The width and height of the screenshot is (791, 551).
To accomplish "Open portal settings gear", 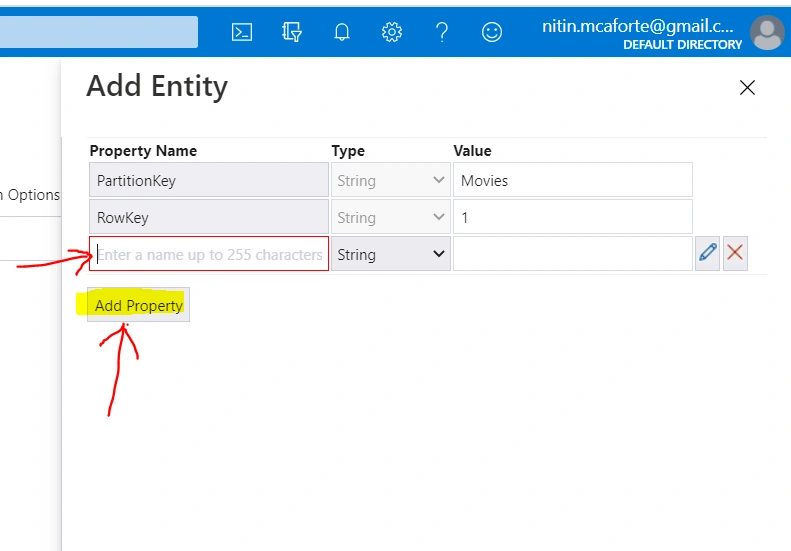I will click(x=391, y=32).
